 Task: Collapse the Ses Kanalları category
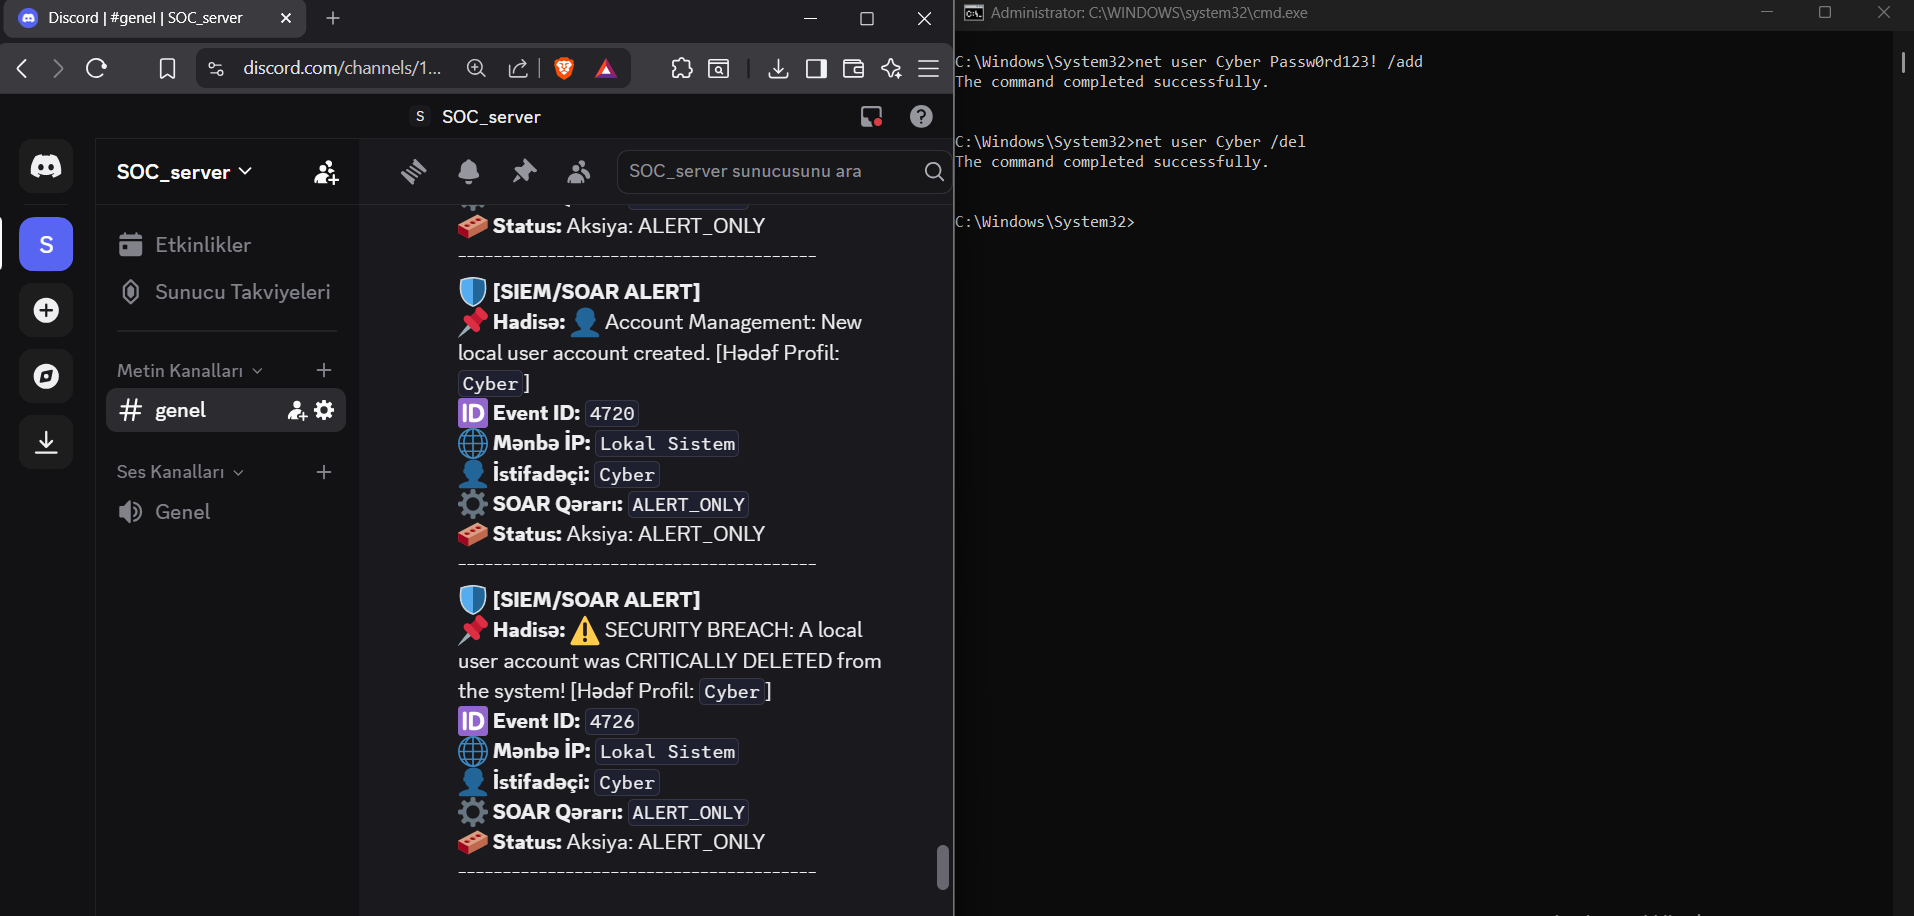click(181, 472)
